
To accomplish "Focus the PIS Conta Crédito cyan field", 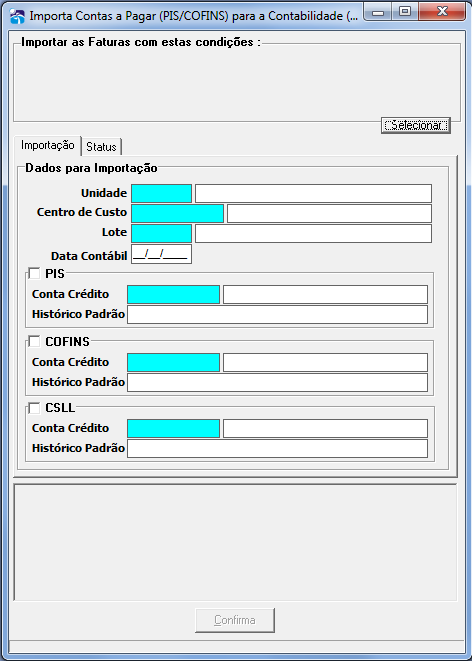I will pos(173,294).
